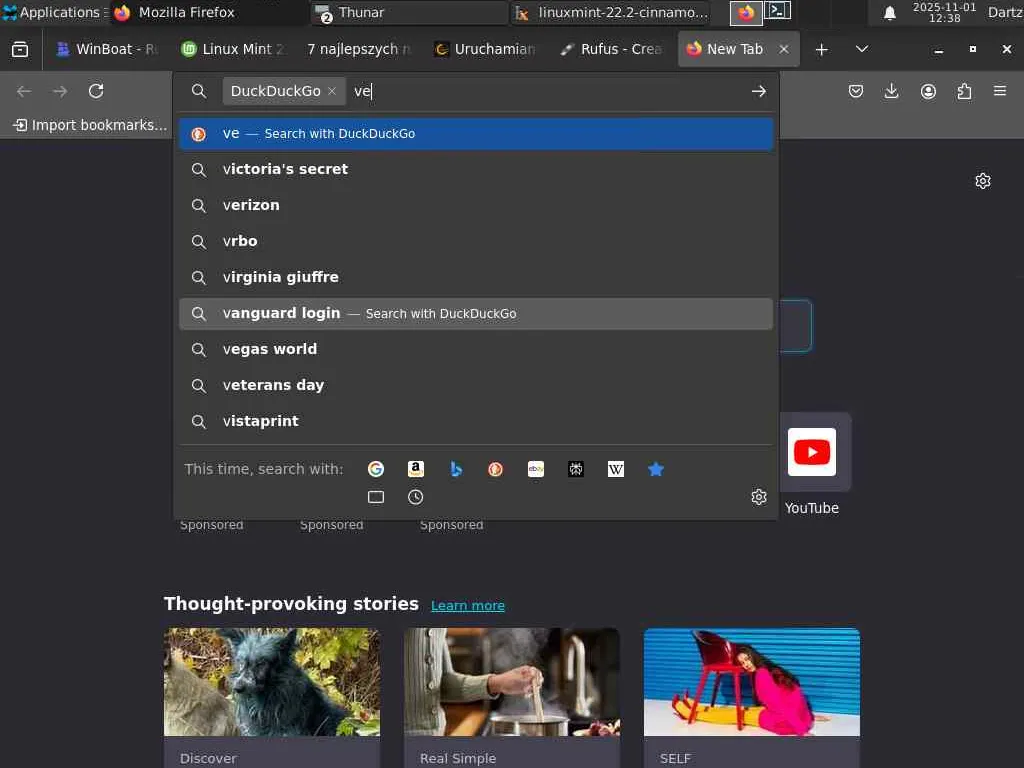Search this time with DuckDuckGo icon
Viewport: 1024px width, 768px height.
[x=496, y=469]
